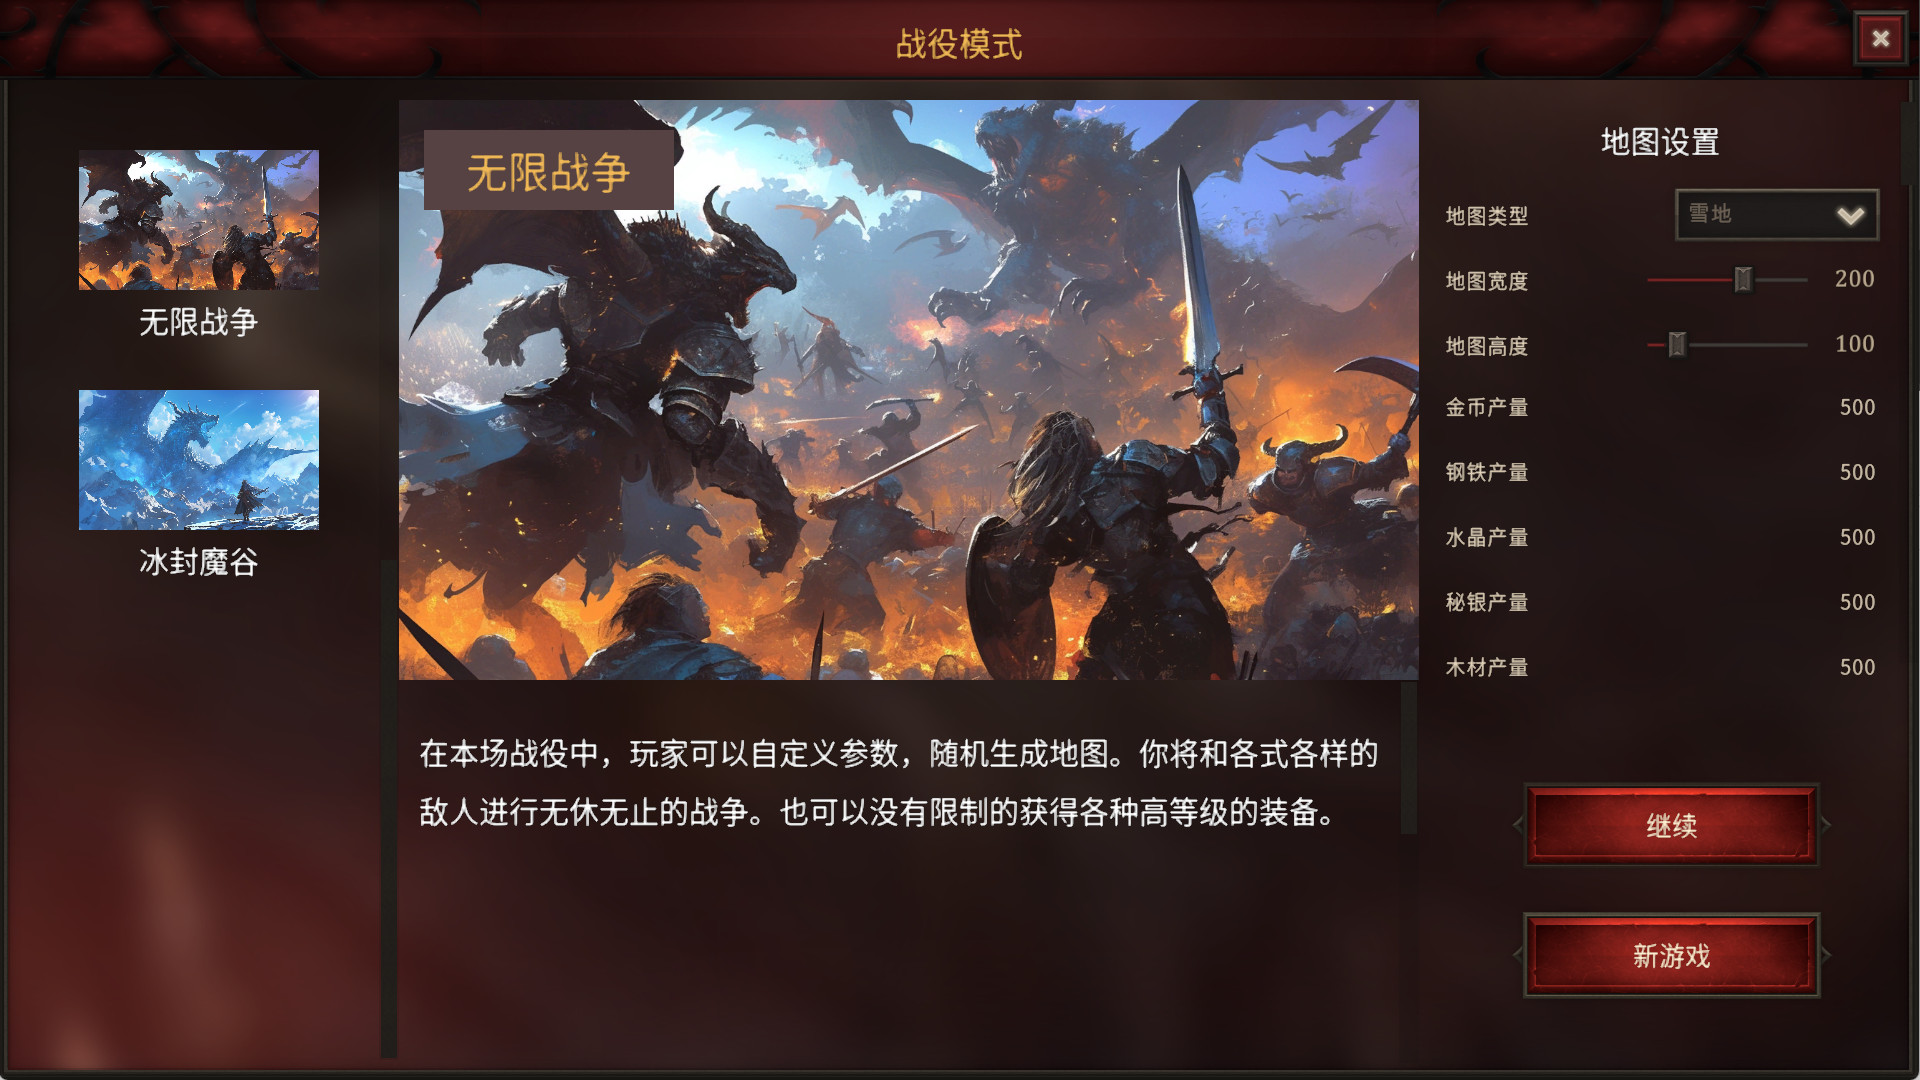1920x1080 pixels.
Task: Click the 无限战争 title banner on artwork
Action: pos(549,171)
